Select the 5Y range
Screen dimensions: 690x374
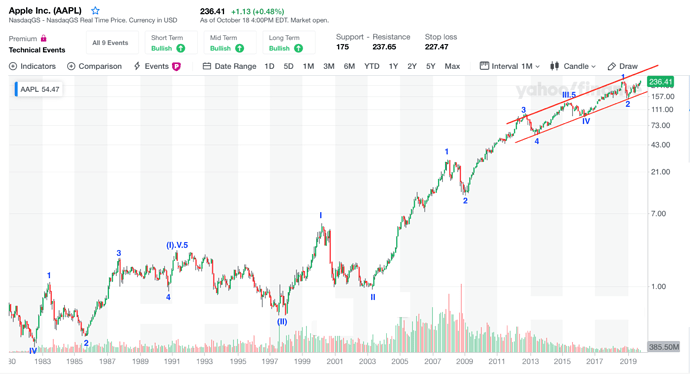[x=430, y=66]
